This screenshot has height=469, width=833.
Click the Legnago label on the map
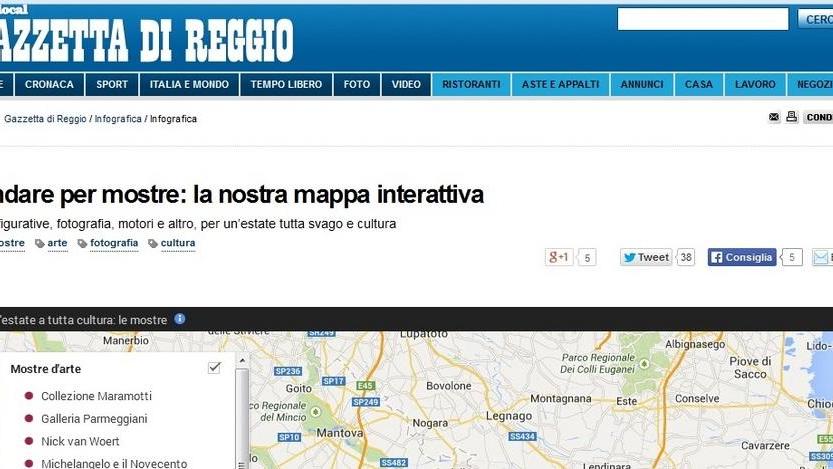[509, 416]
